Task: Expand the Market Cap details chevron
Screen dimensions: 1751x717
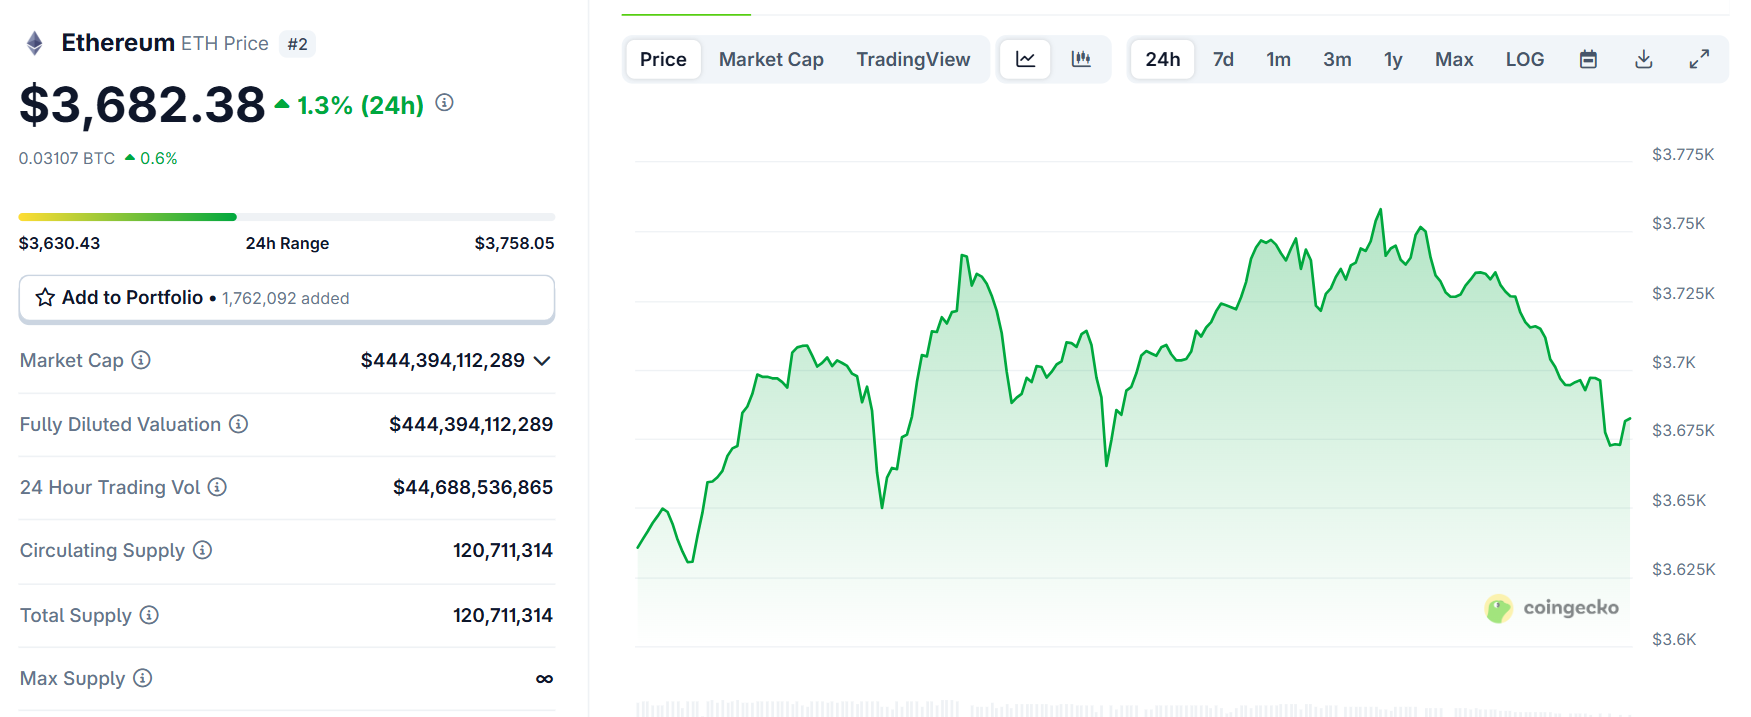Action: (542, 361)
